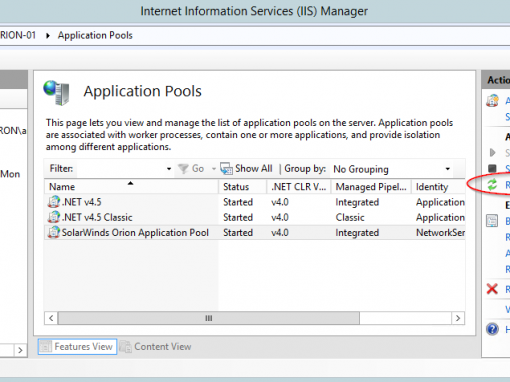Sort by the Name column header
The width and height of the screenshot is (510, 382).
[x=131, y=187]
